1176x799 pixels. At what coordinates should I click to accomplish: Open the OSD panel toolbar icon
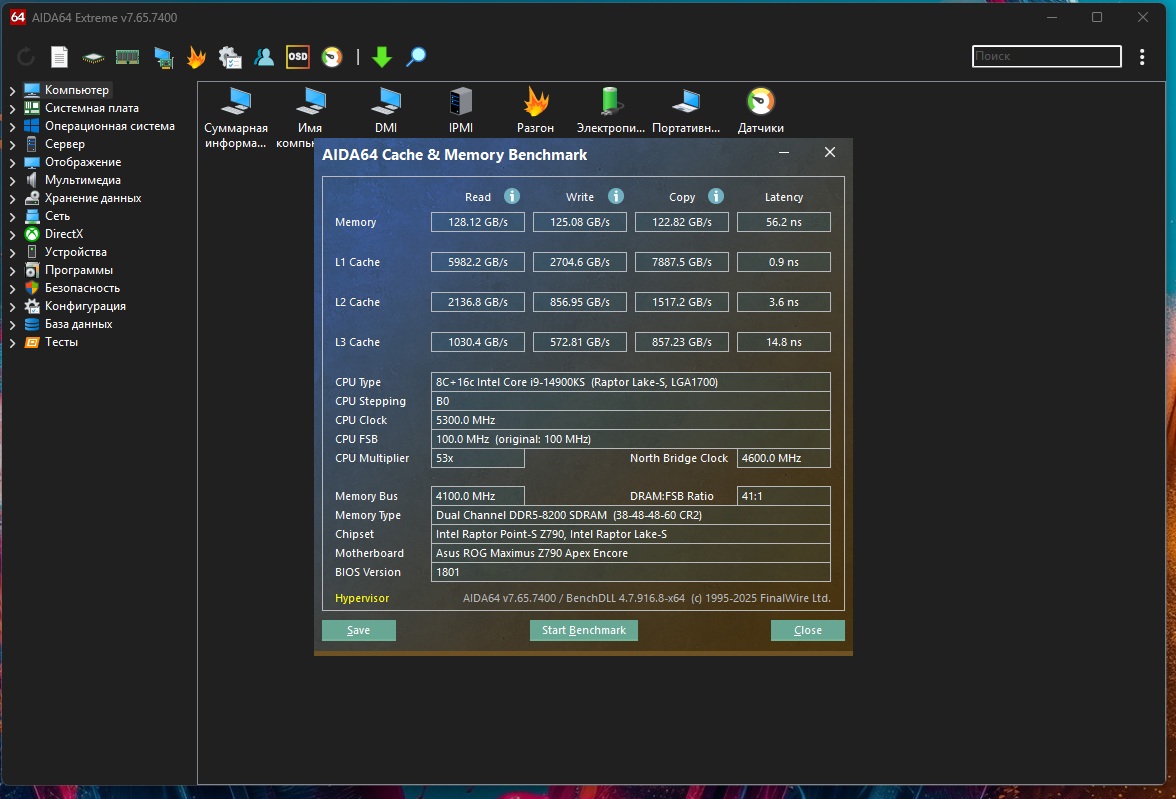point(298,57)
